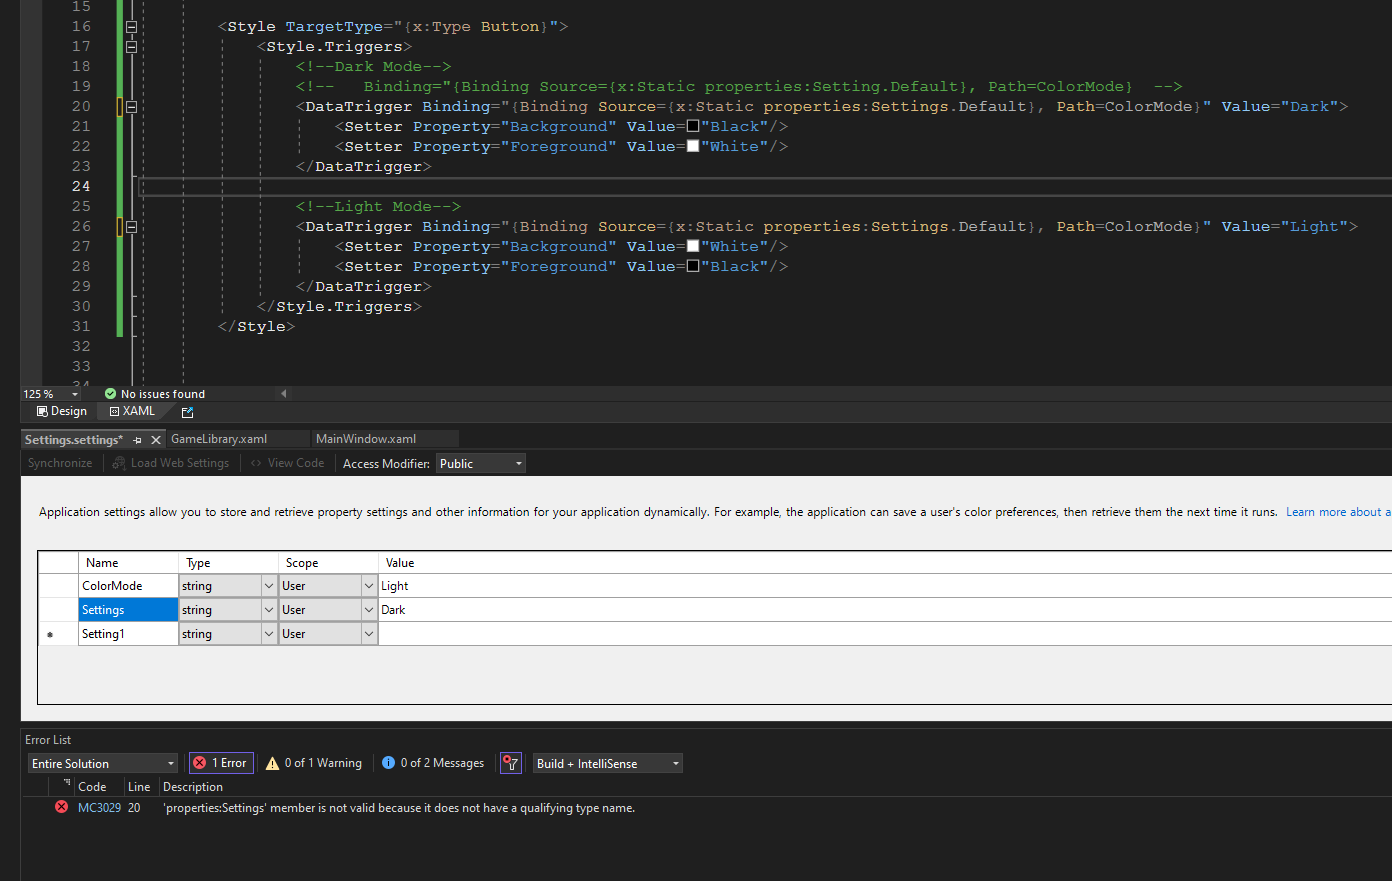This screenshot has height=881, width=1392.
Task: Pin the Settings.settings tab
Action: point(138,440)
